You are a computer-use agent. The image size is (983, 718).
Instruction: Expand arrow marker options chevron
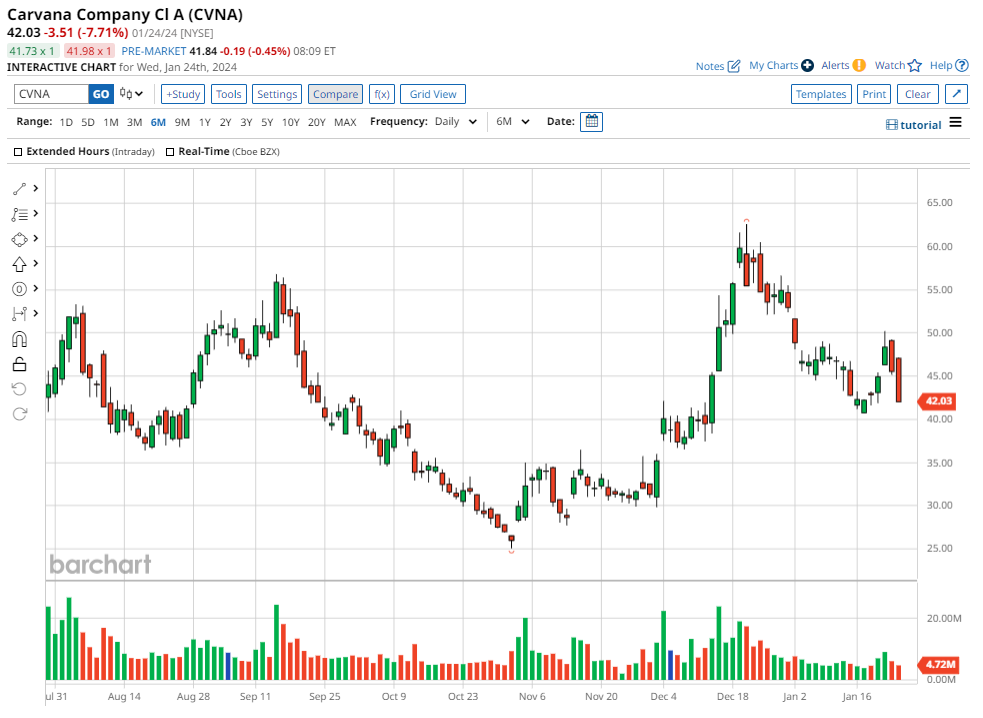pyautogui.click(x=36, y=263)
